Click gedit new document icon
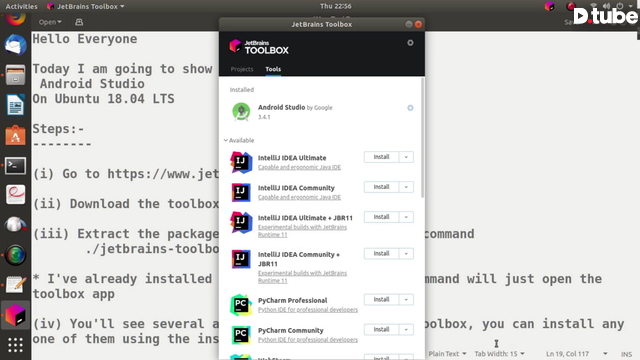The height and width of the screenshot is (360, 640). point(79,22)
